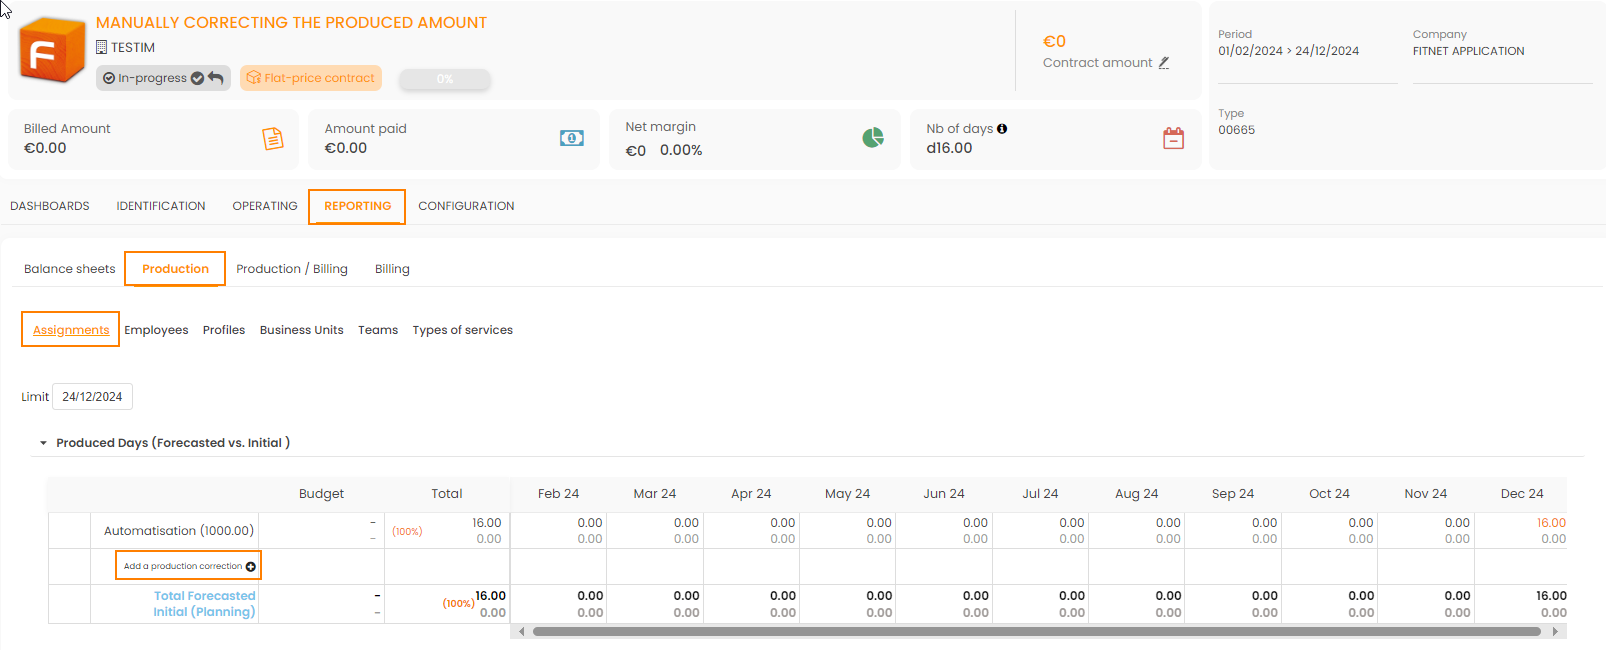Click the Amount paid banknote icon
This screenshot has width=1606, height=650.
point(572,138)
